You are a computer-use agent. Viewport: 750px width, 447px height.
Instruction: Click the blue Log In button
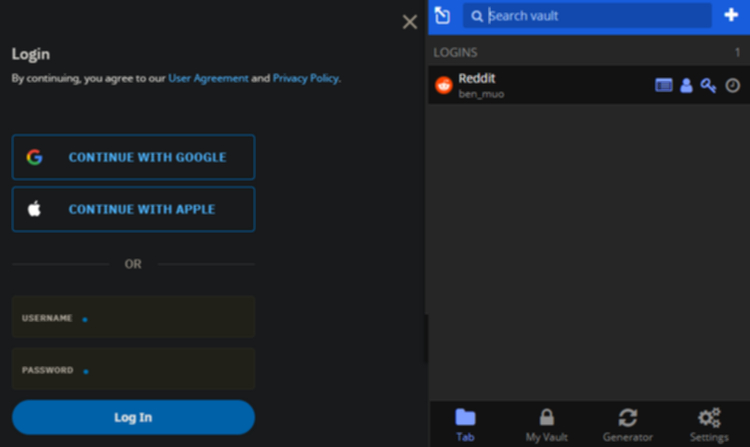click(x=133, y=417)
